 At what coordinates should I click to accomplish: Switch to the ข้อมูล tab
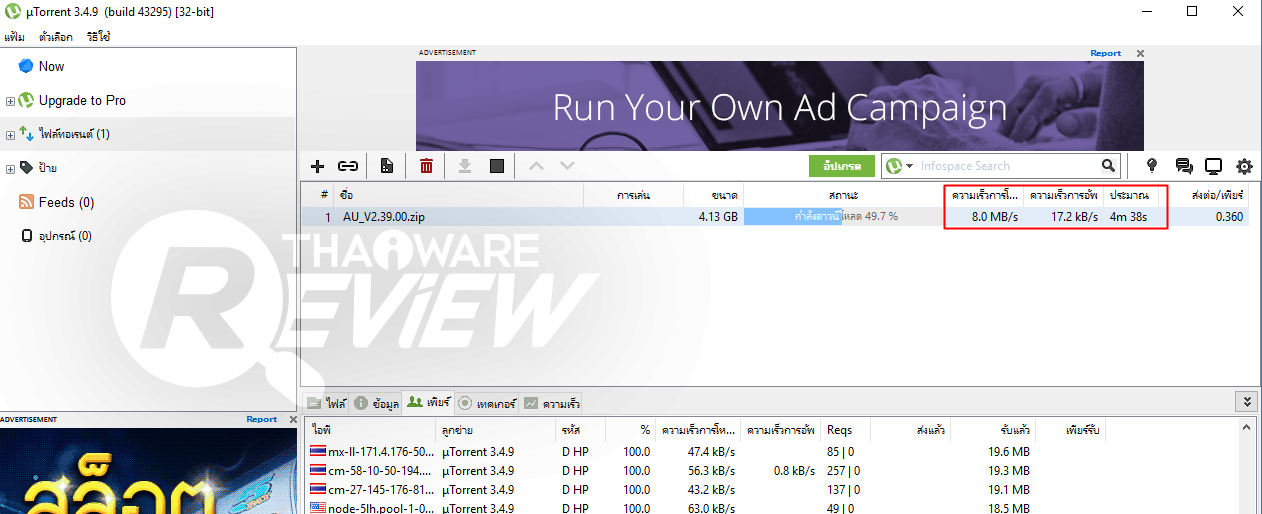tap(376, 404)
